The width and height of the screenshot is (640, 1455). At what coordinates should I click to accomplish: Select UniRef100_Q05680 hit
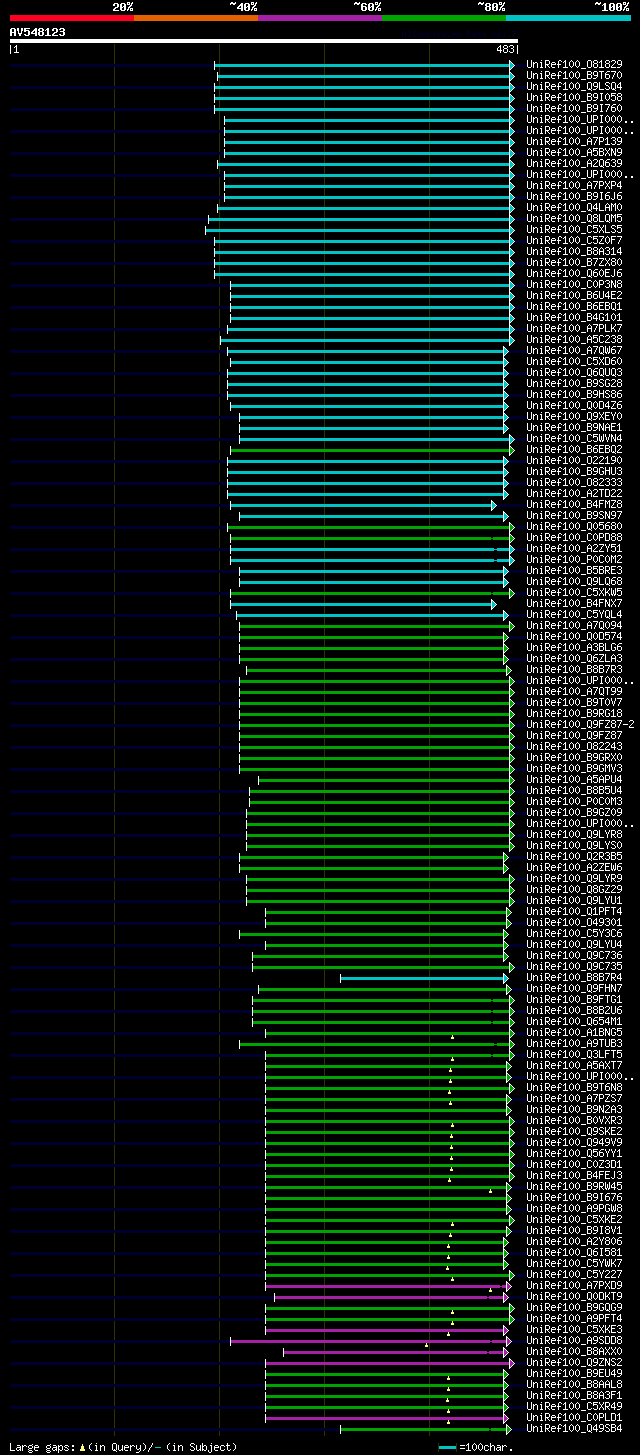(x=574, y=526)
